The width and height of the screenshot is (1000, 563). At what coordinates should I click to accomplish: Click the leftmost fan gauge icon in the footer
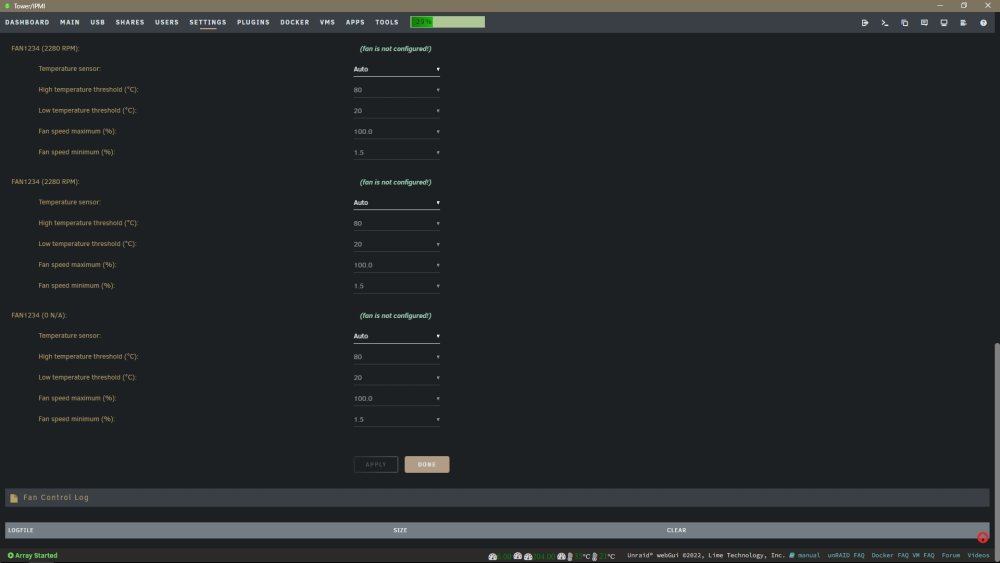pos(492,556)
